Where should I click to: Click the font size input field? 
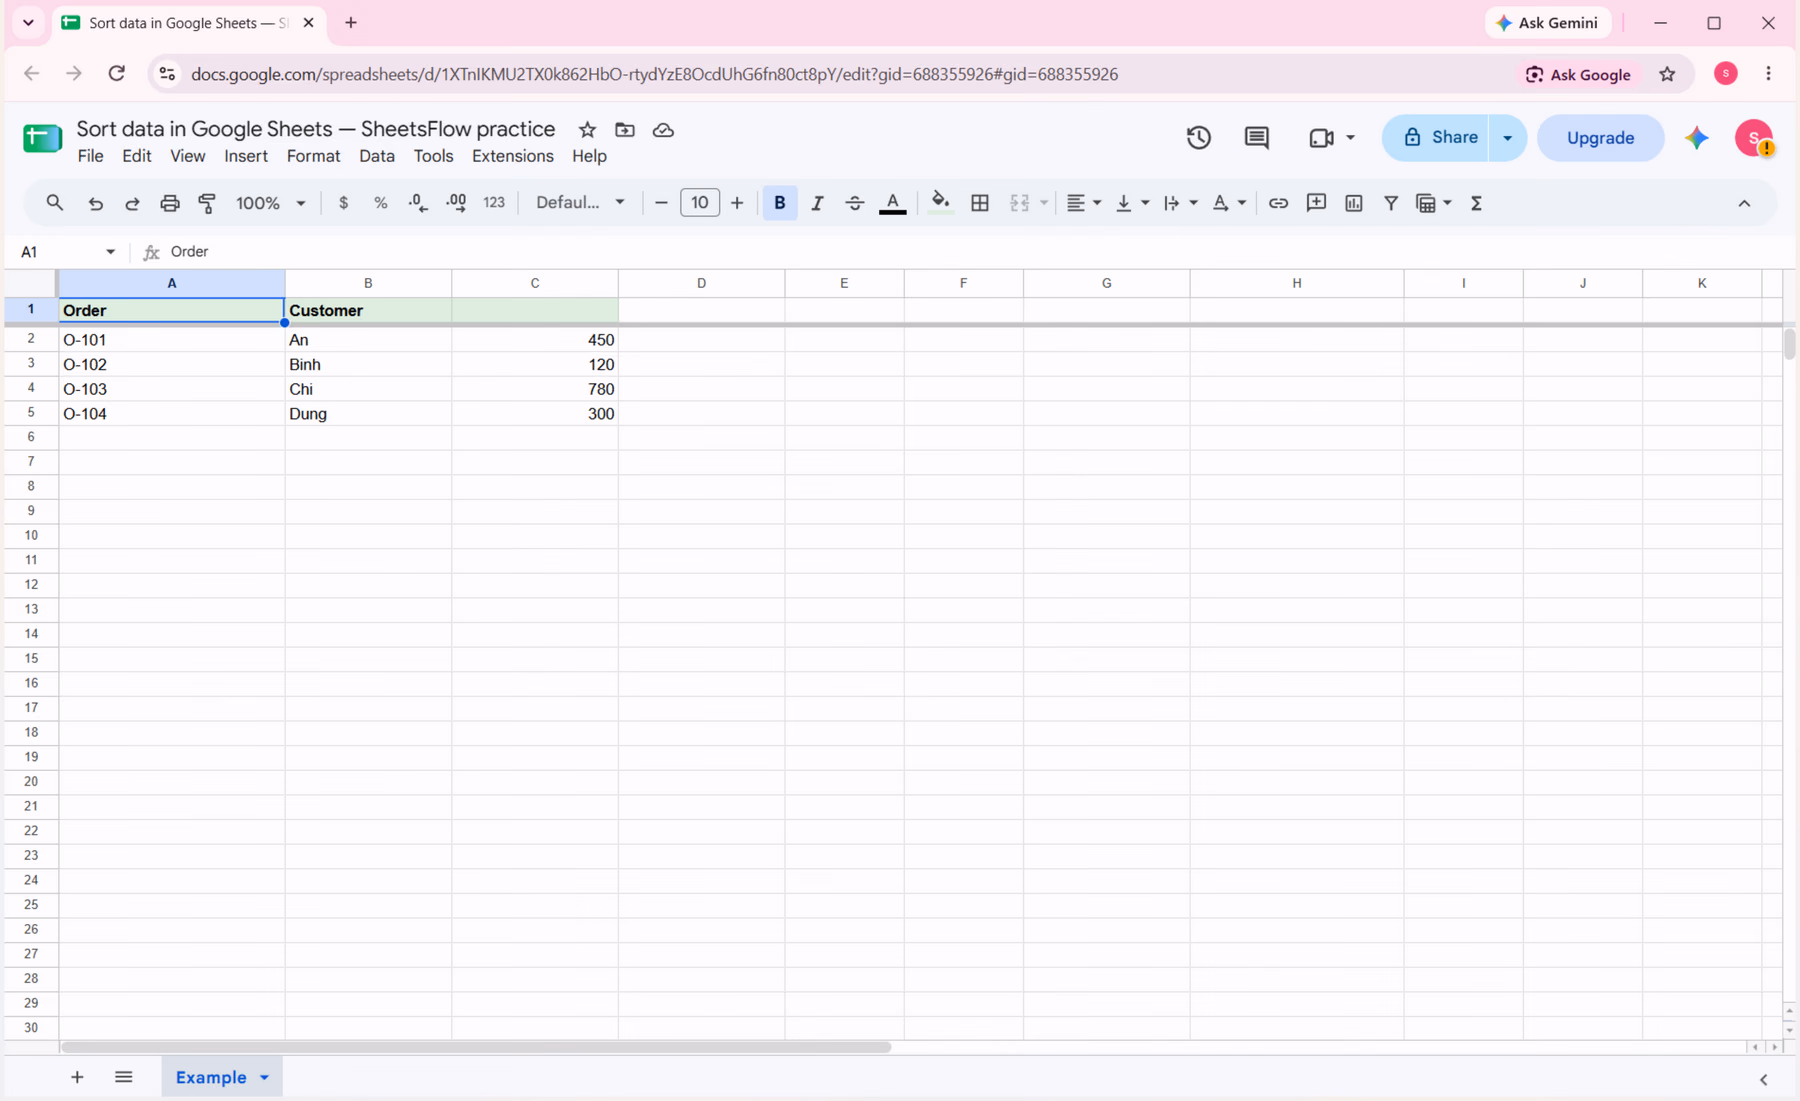(699, 203)
